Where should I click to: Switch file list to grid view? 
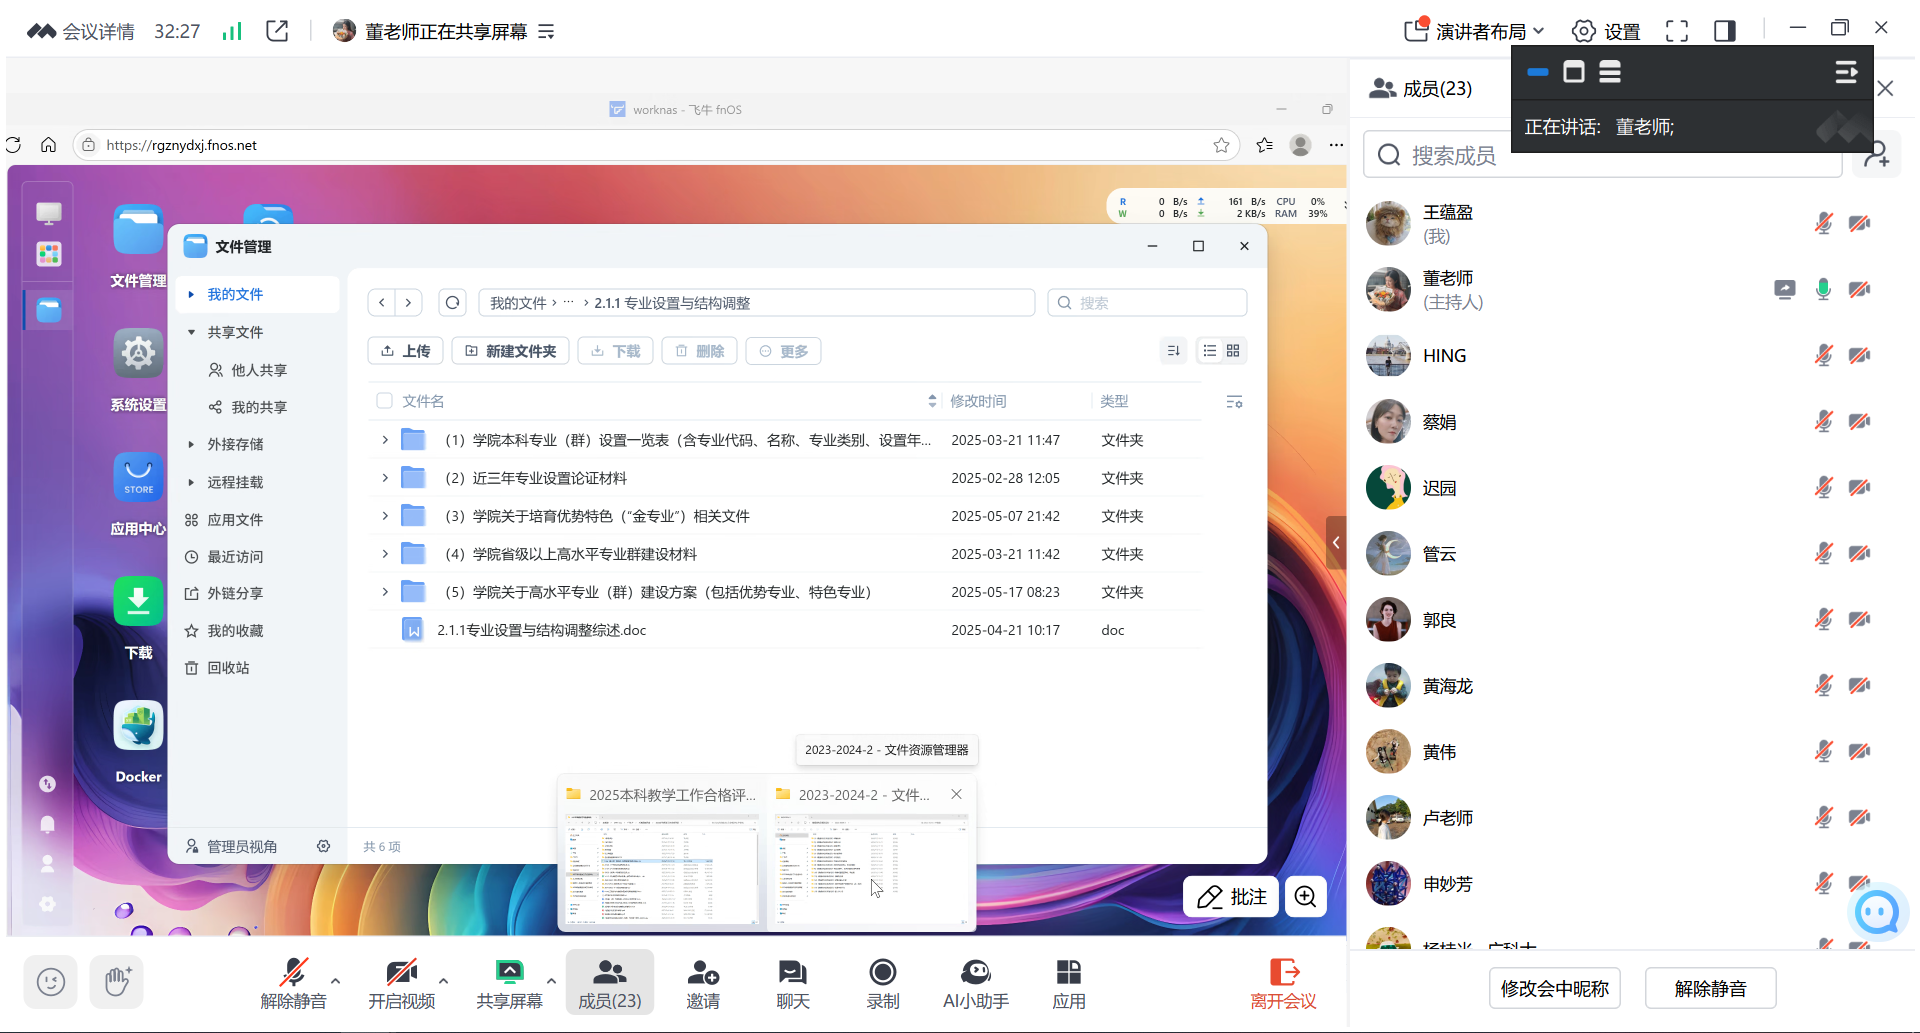[x=1232, y=351]
